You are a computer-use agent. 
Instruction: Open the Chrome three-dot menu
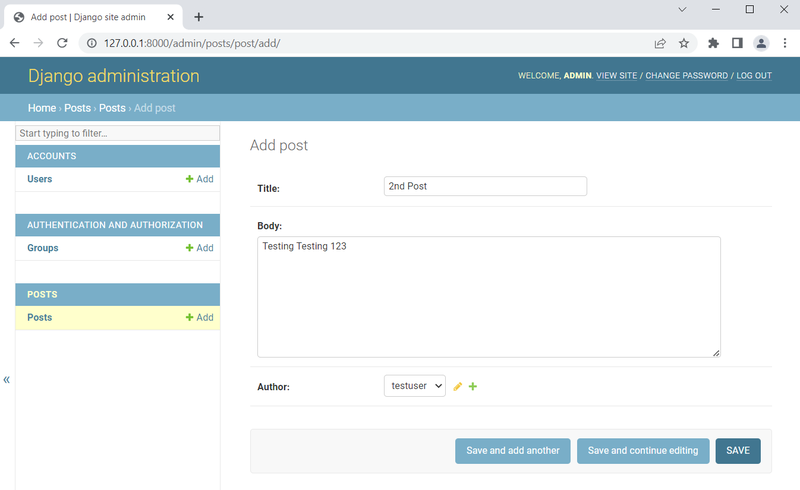coord(785,43)
